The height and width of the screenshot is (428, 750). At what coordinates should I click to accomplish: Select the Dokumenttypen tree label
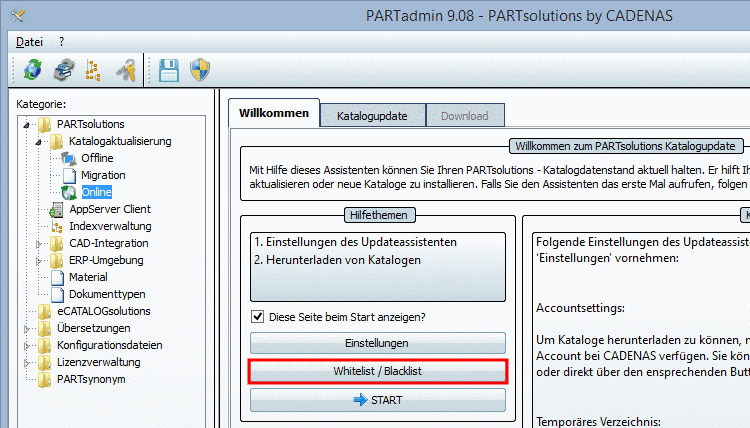pos(107,295)
